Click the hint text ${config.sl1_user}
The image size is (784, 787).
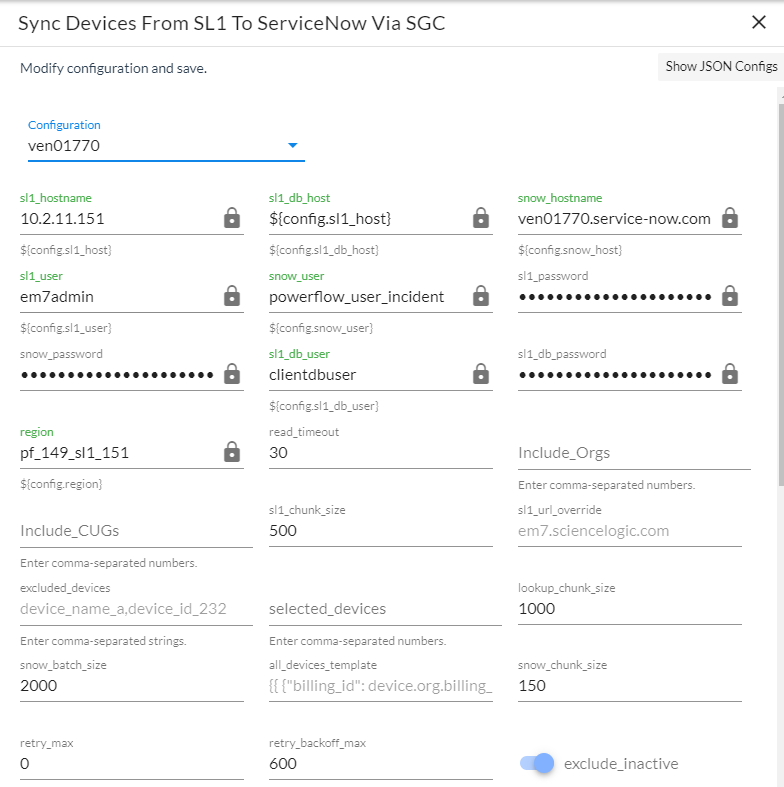click(x=66, y=328)
